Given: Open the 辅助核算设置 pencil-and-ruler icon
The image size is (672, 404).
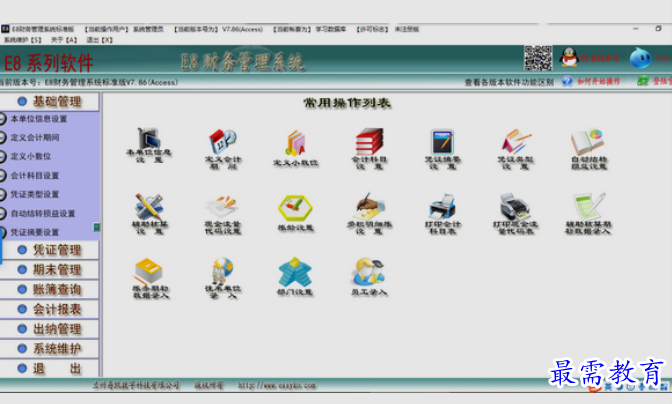Looking at the screenshot, I should 149,213.
